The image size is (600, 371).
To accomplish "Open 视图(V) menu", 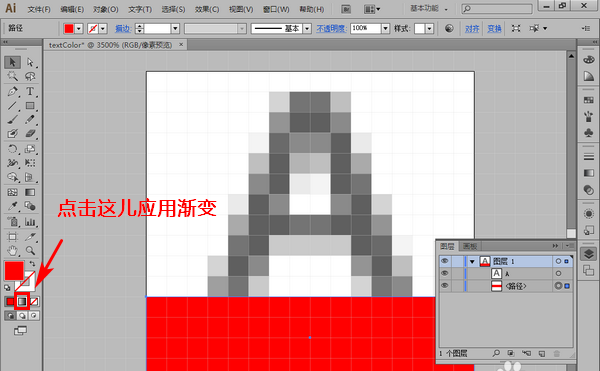I will 241,9.
